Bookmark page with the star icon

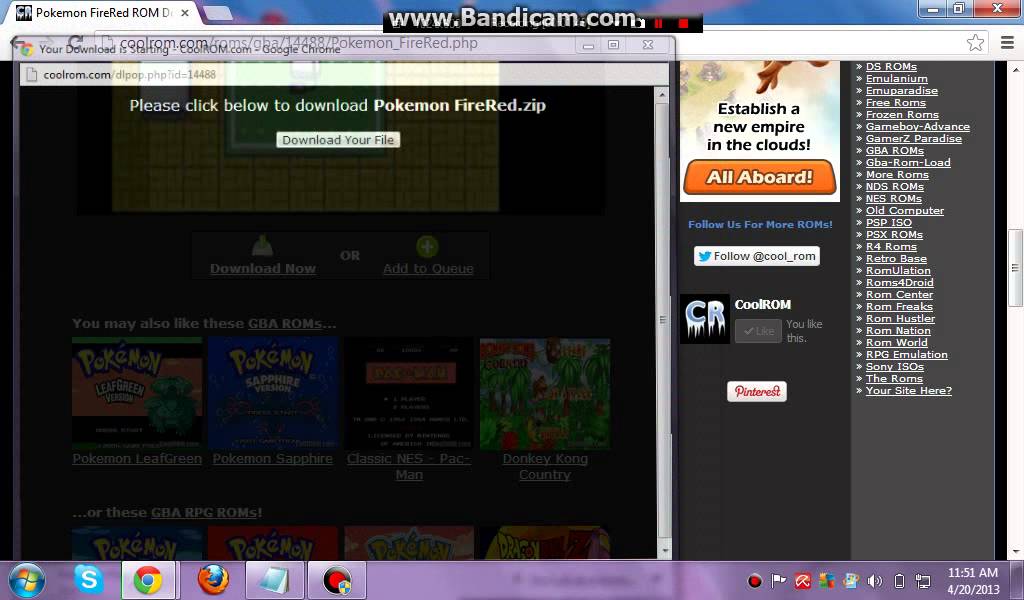(x=975, y=43)
